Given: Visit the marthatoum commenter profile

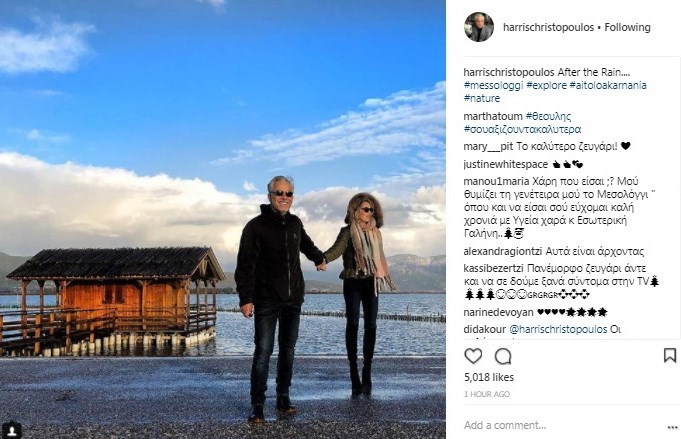Looking at the screenshot, I should [493, 116].
